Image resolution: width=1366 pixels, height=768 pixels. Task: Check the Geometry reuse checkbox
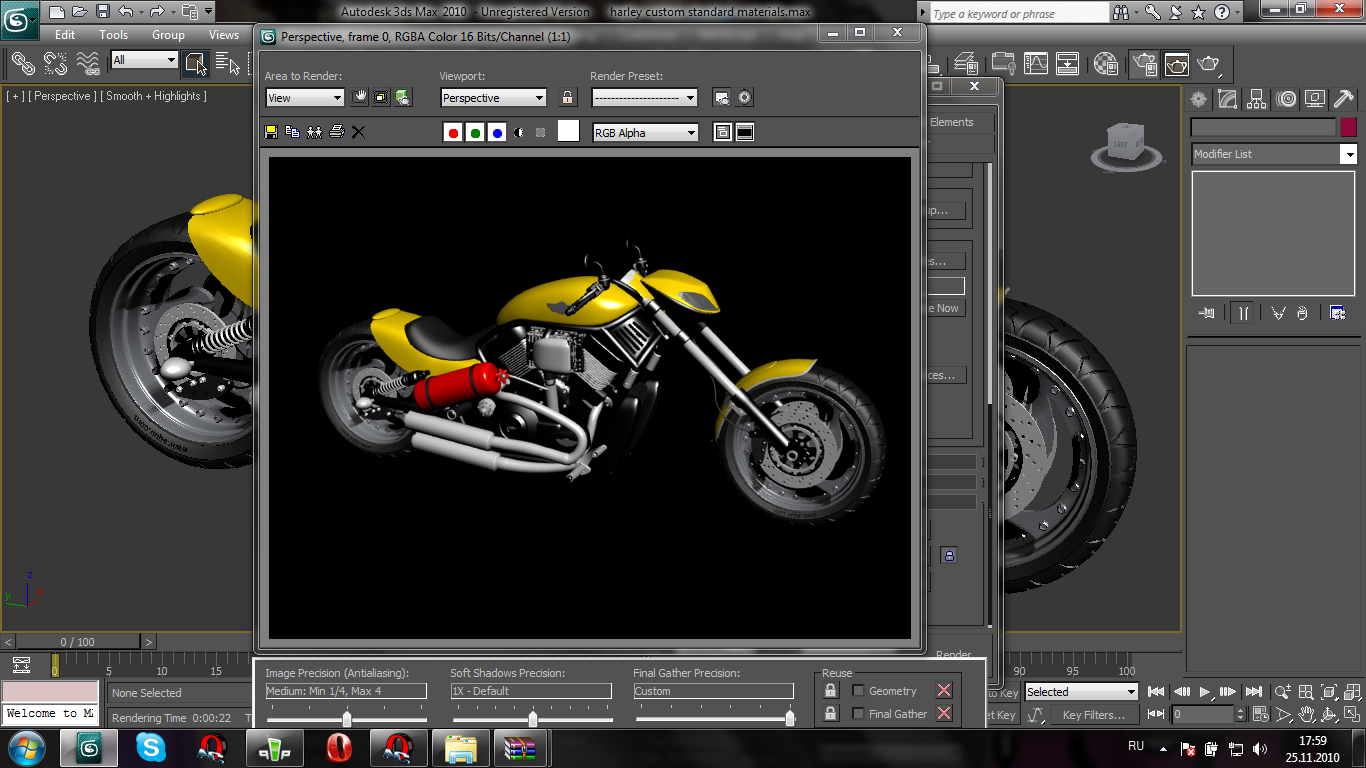(858, 691)
